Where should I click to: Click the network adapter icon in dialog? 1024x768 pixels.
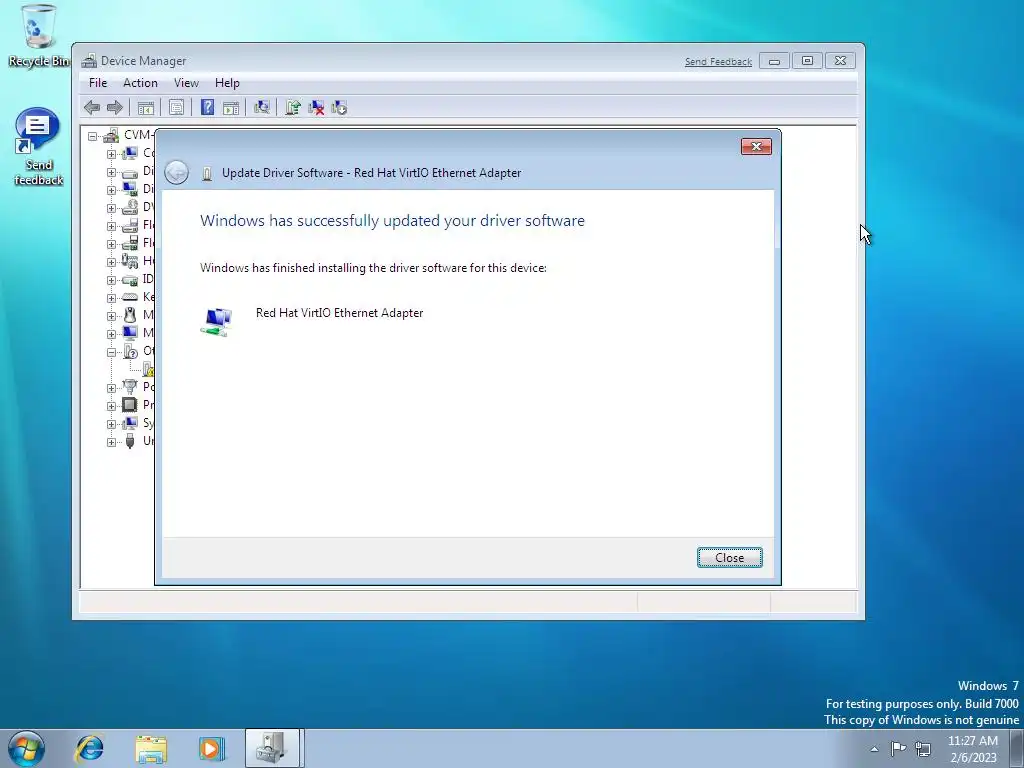click(217, 322)
